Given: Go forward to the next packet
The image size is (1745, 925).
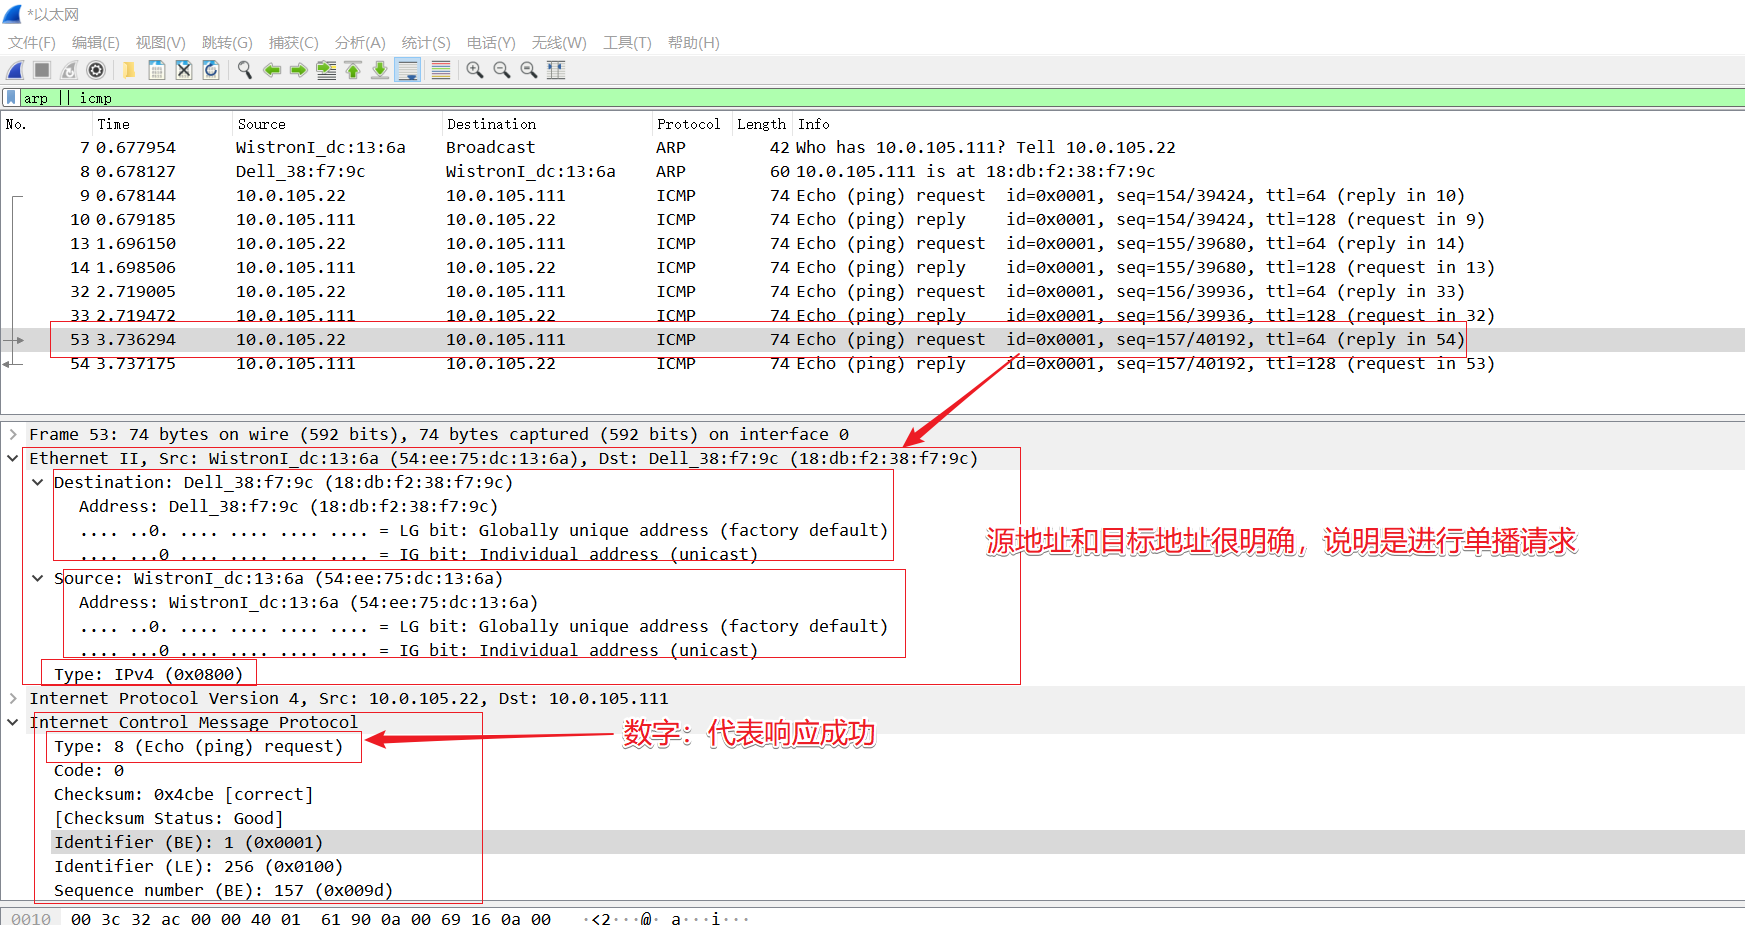Looking at the screenshot, I should tap(299, 70).
